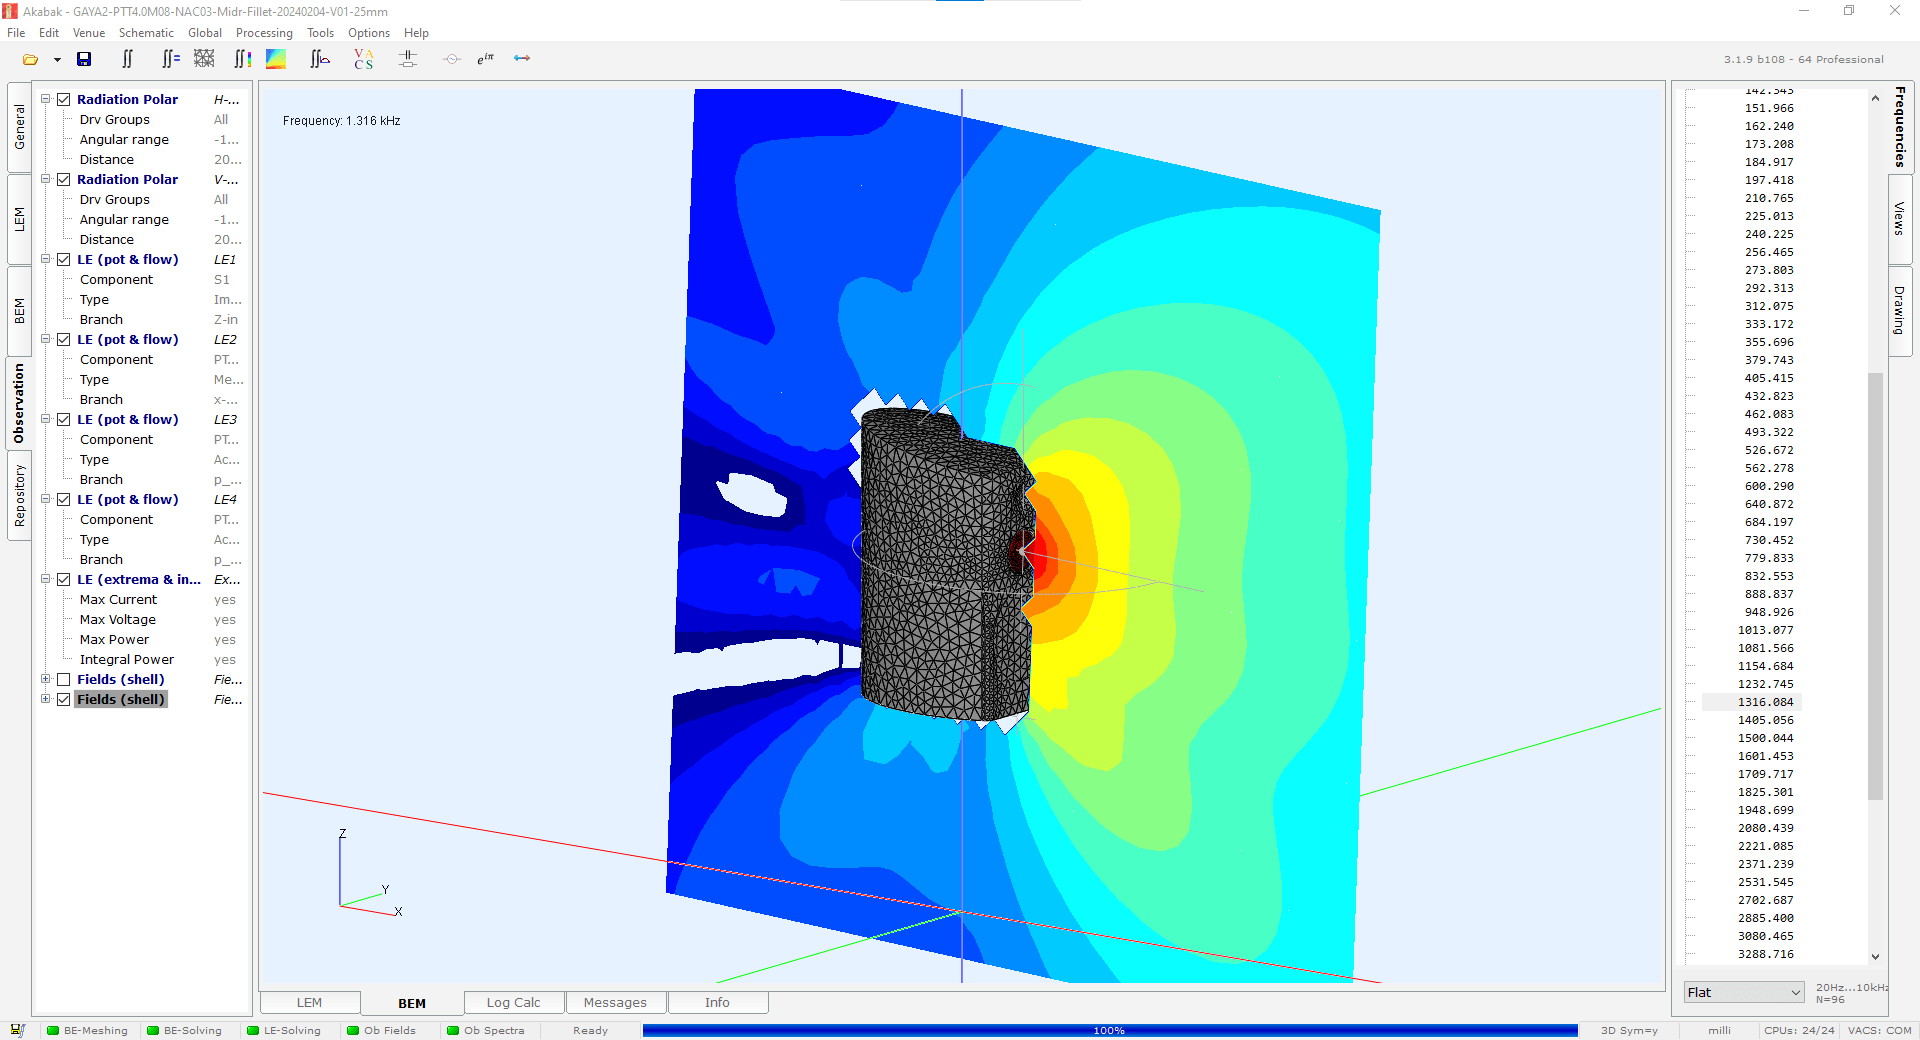Screen dimensions: 1920x1040
Task: Click the 100% blue progress bar
Action: (1110, 1030)
